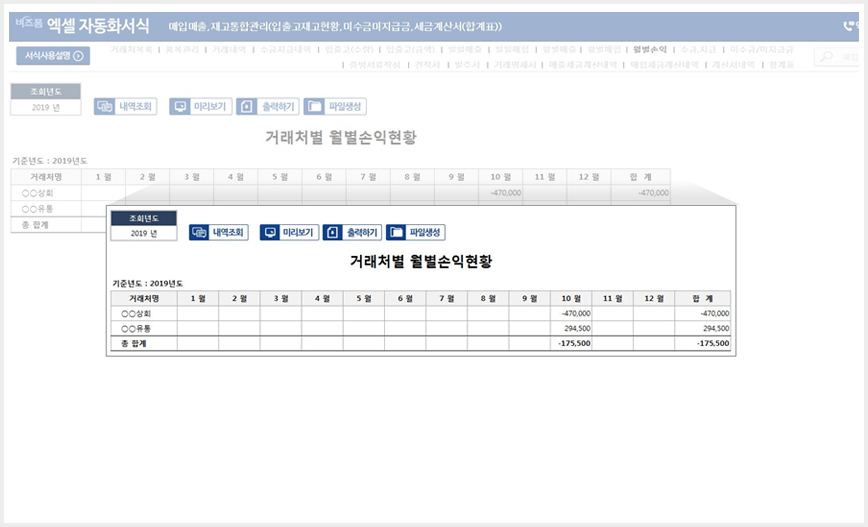Click 거래처별 월별손익현황 title in magnified panel
This screenshot has height=527, width=868.
click(x=421, y=261)
